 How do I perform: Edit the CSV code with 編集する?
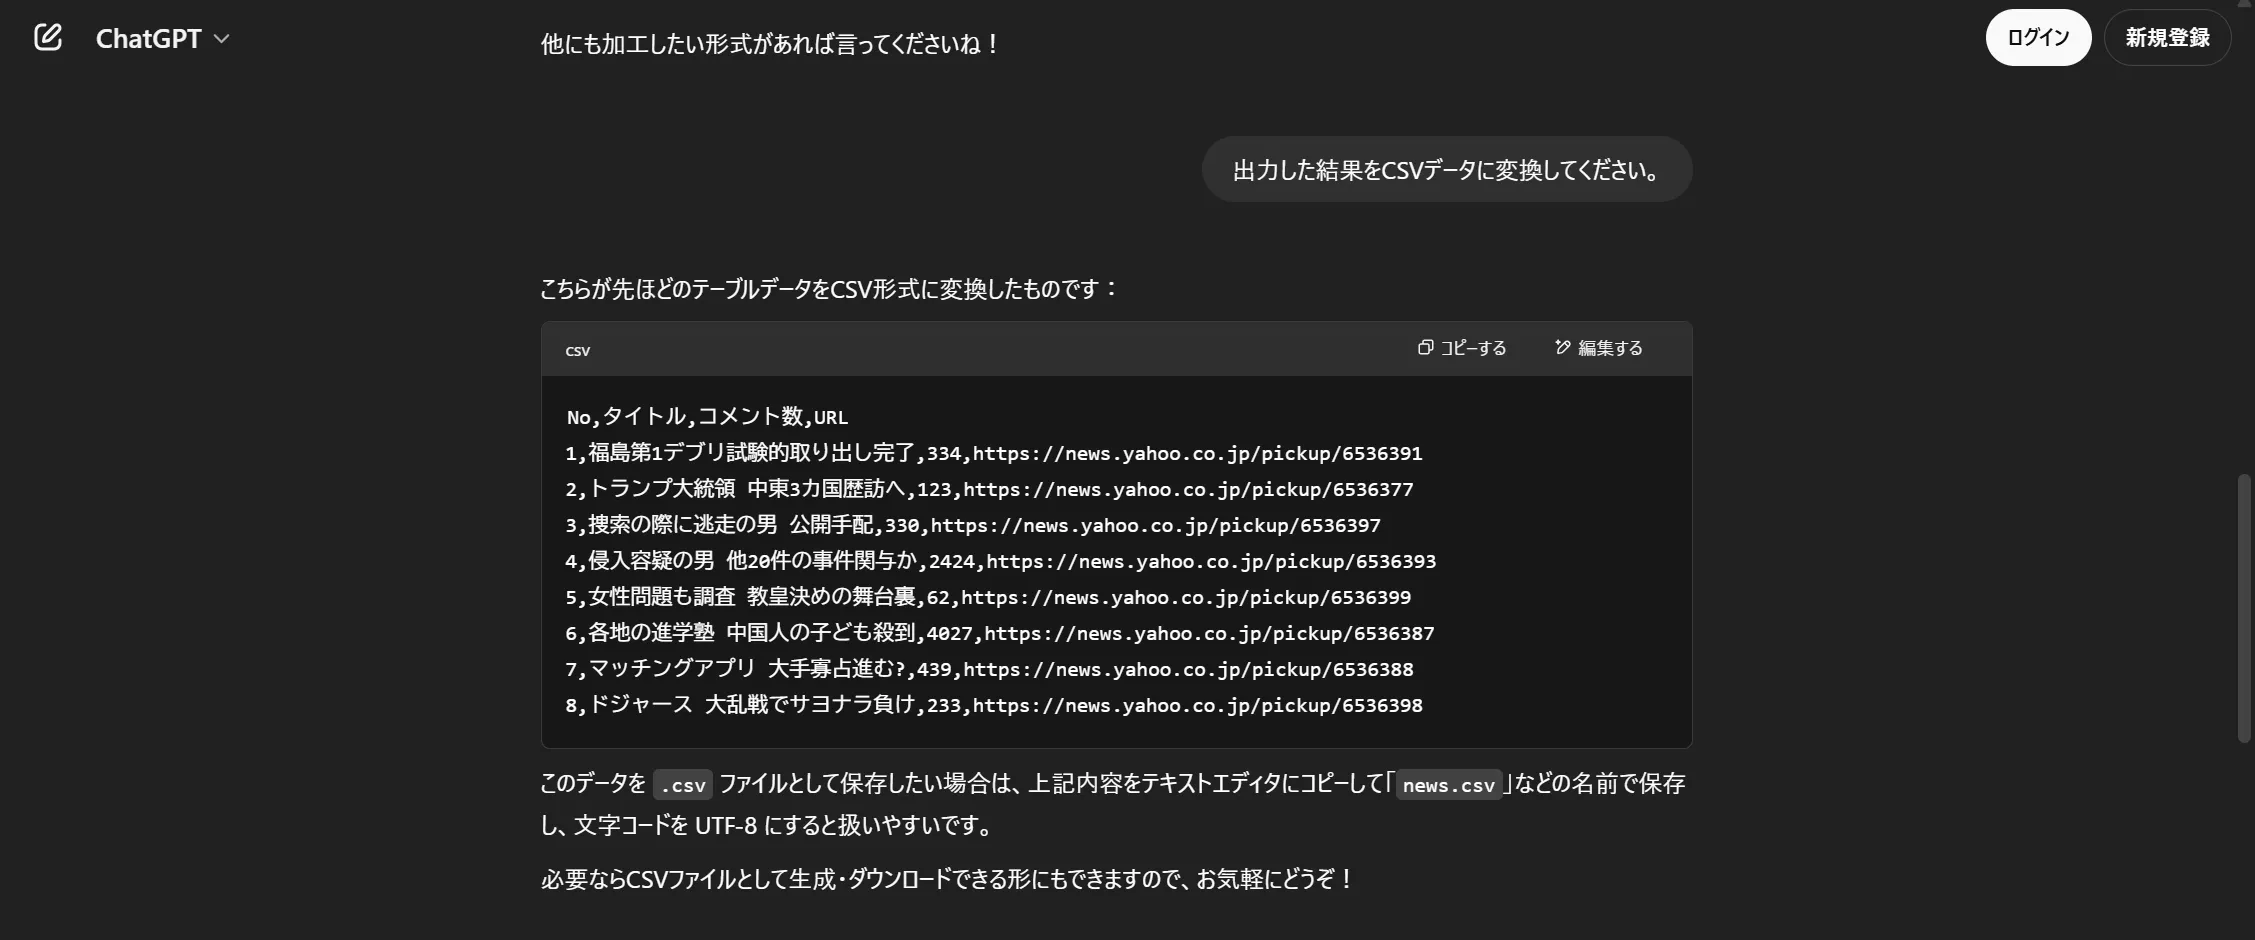coord(1598,348)
